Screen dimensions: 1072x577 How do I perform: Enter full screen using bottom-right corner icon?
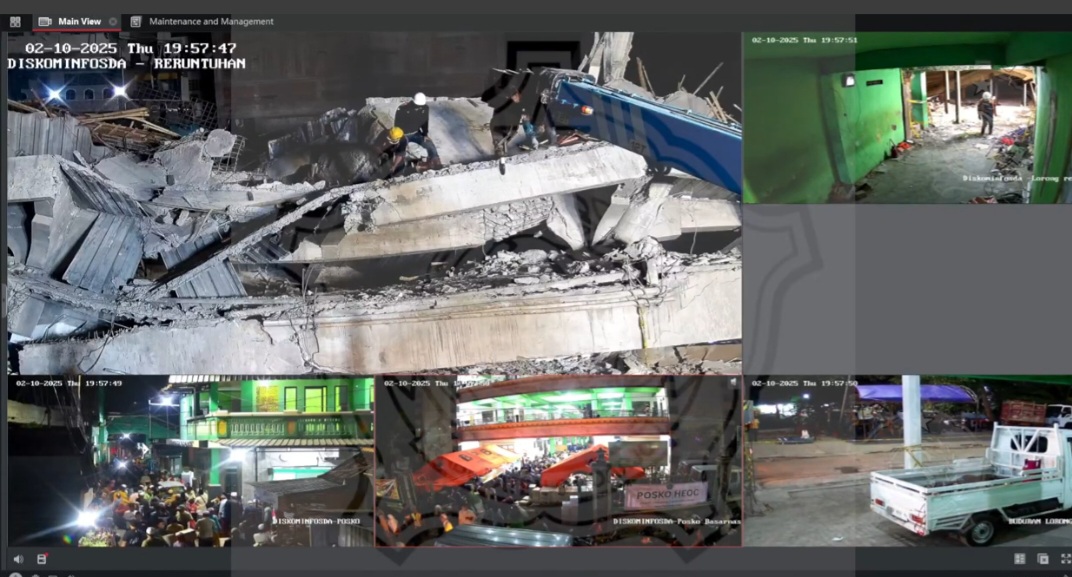pos(1065,559)
